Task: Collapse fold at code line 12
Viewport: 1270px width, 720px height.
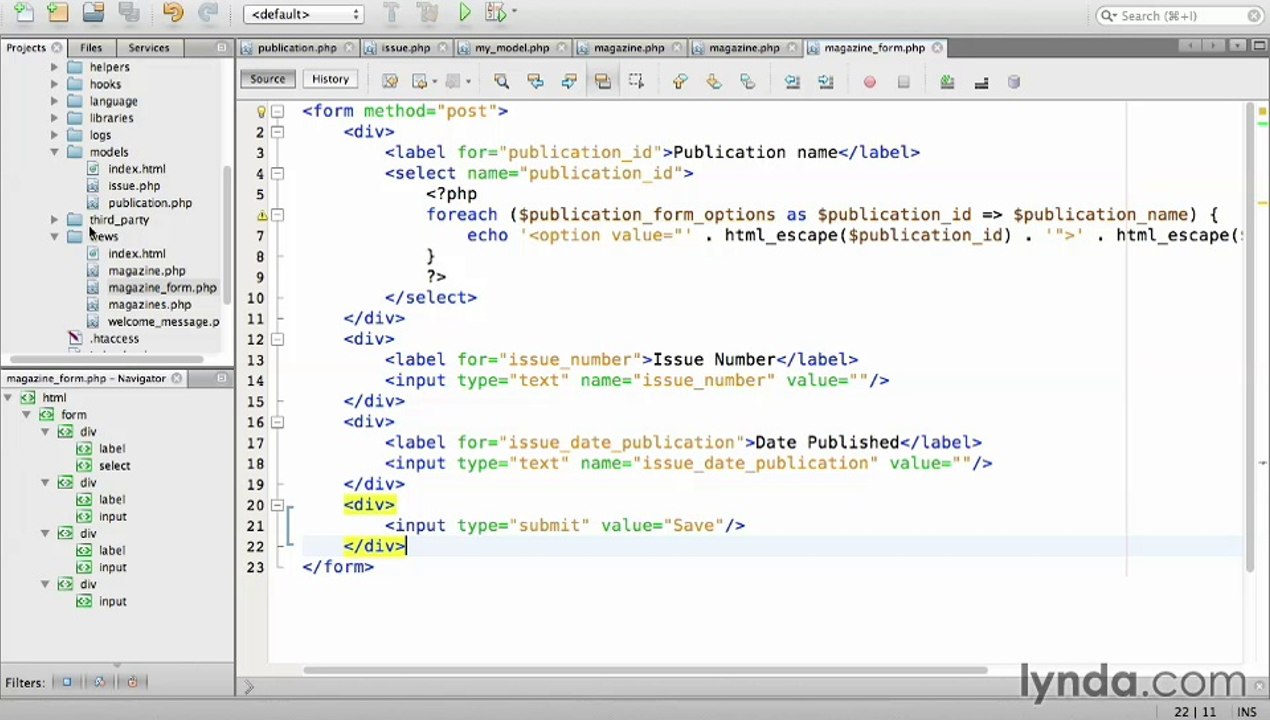Action: coord(277,339)
